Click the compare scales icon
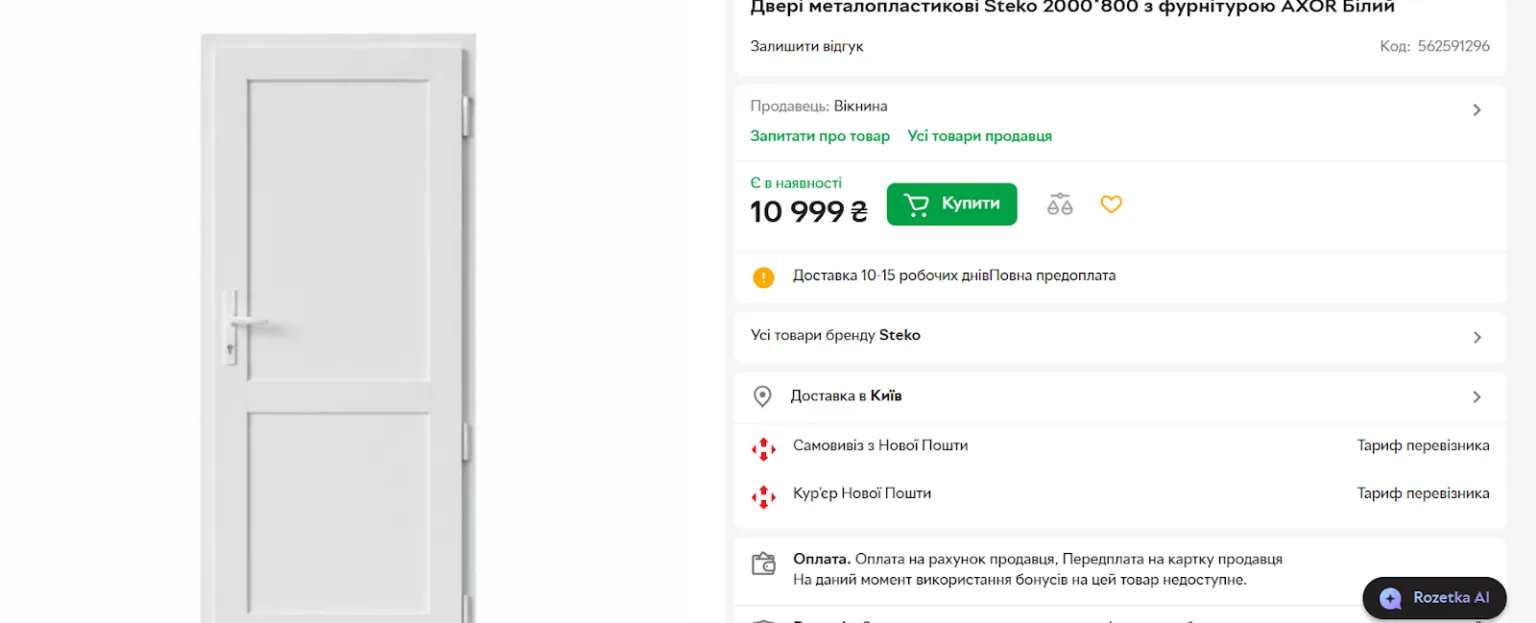1536x623 pixels. coord(1060,205)
